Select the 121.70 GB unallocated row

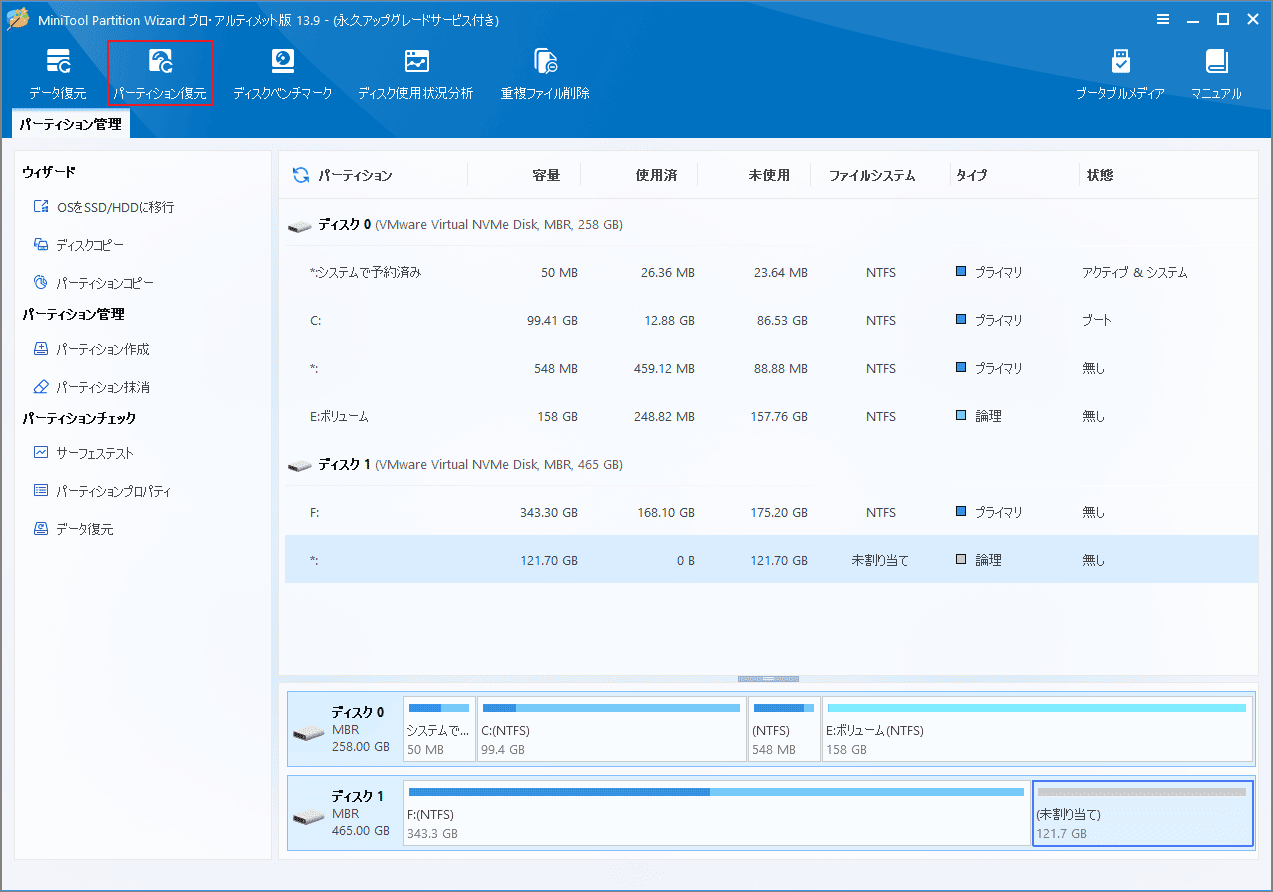click(x=770, y=560)
